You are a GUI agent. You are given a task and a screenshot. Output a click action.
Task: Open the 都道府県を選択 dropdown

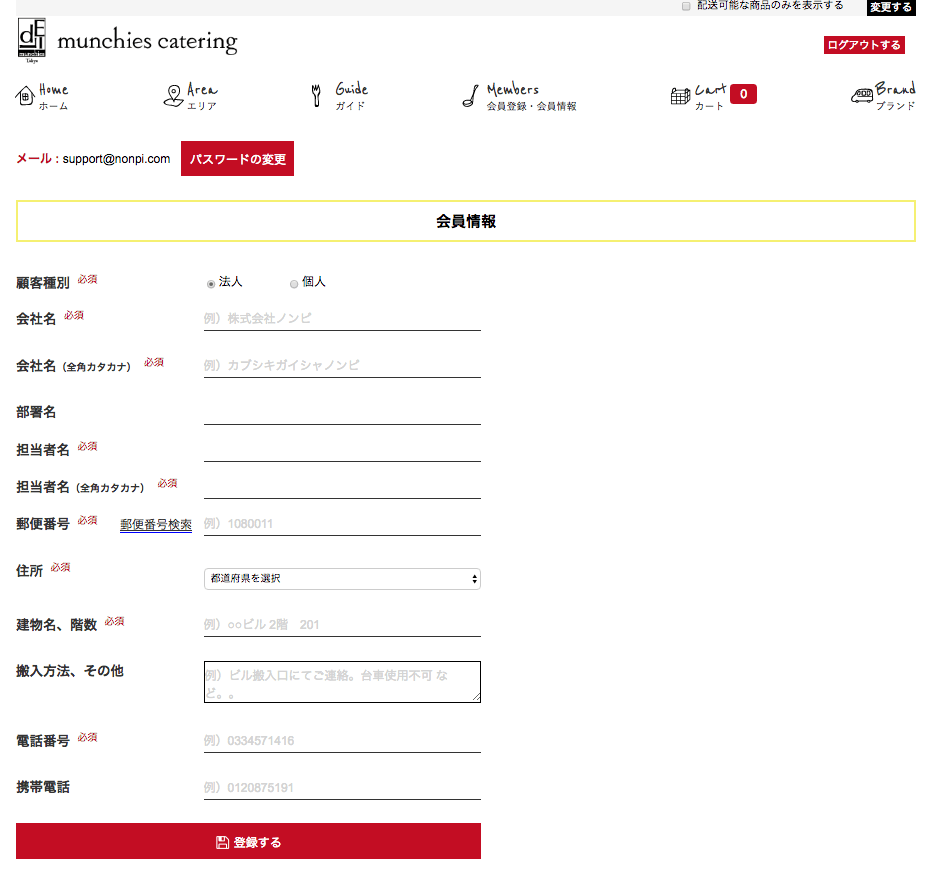342,579
